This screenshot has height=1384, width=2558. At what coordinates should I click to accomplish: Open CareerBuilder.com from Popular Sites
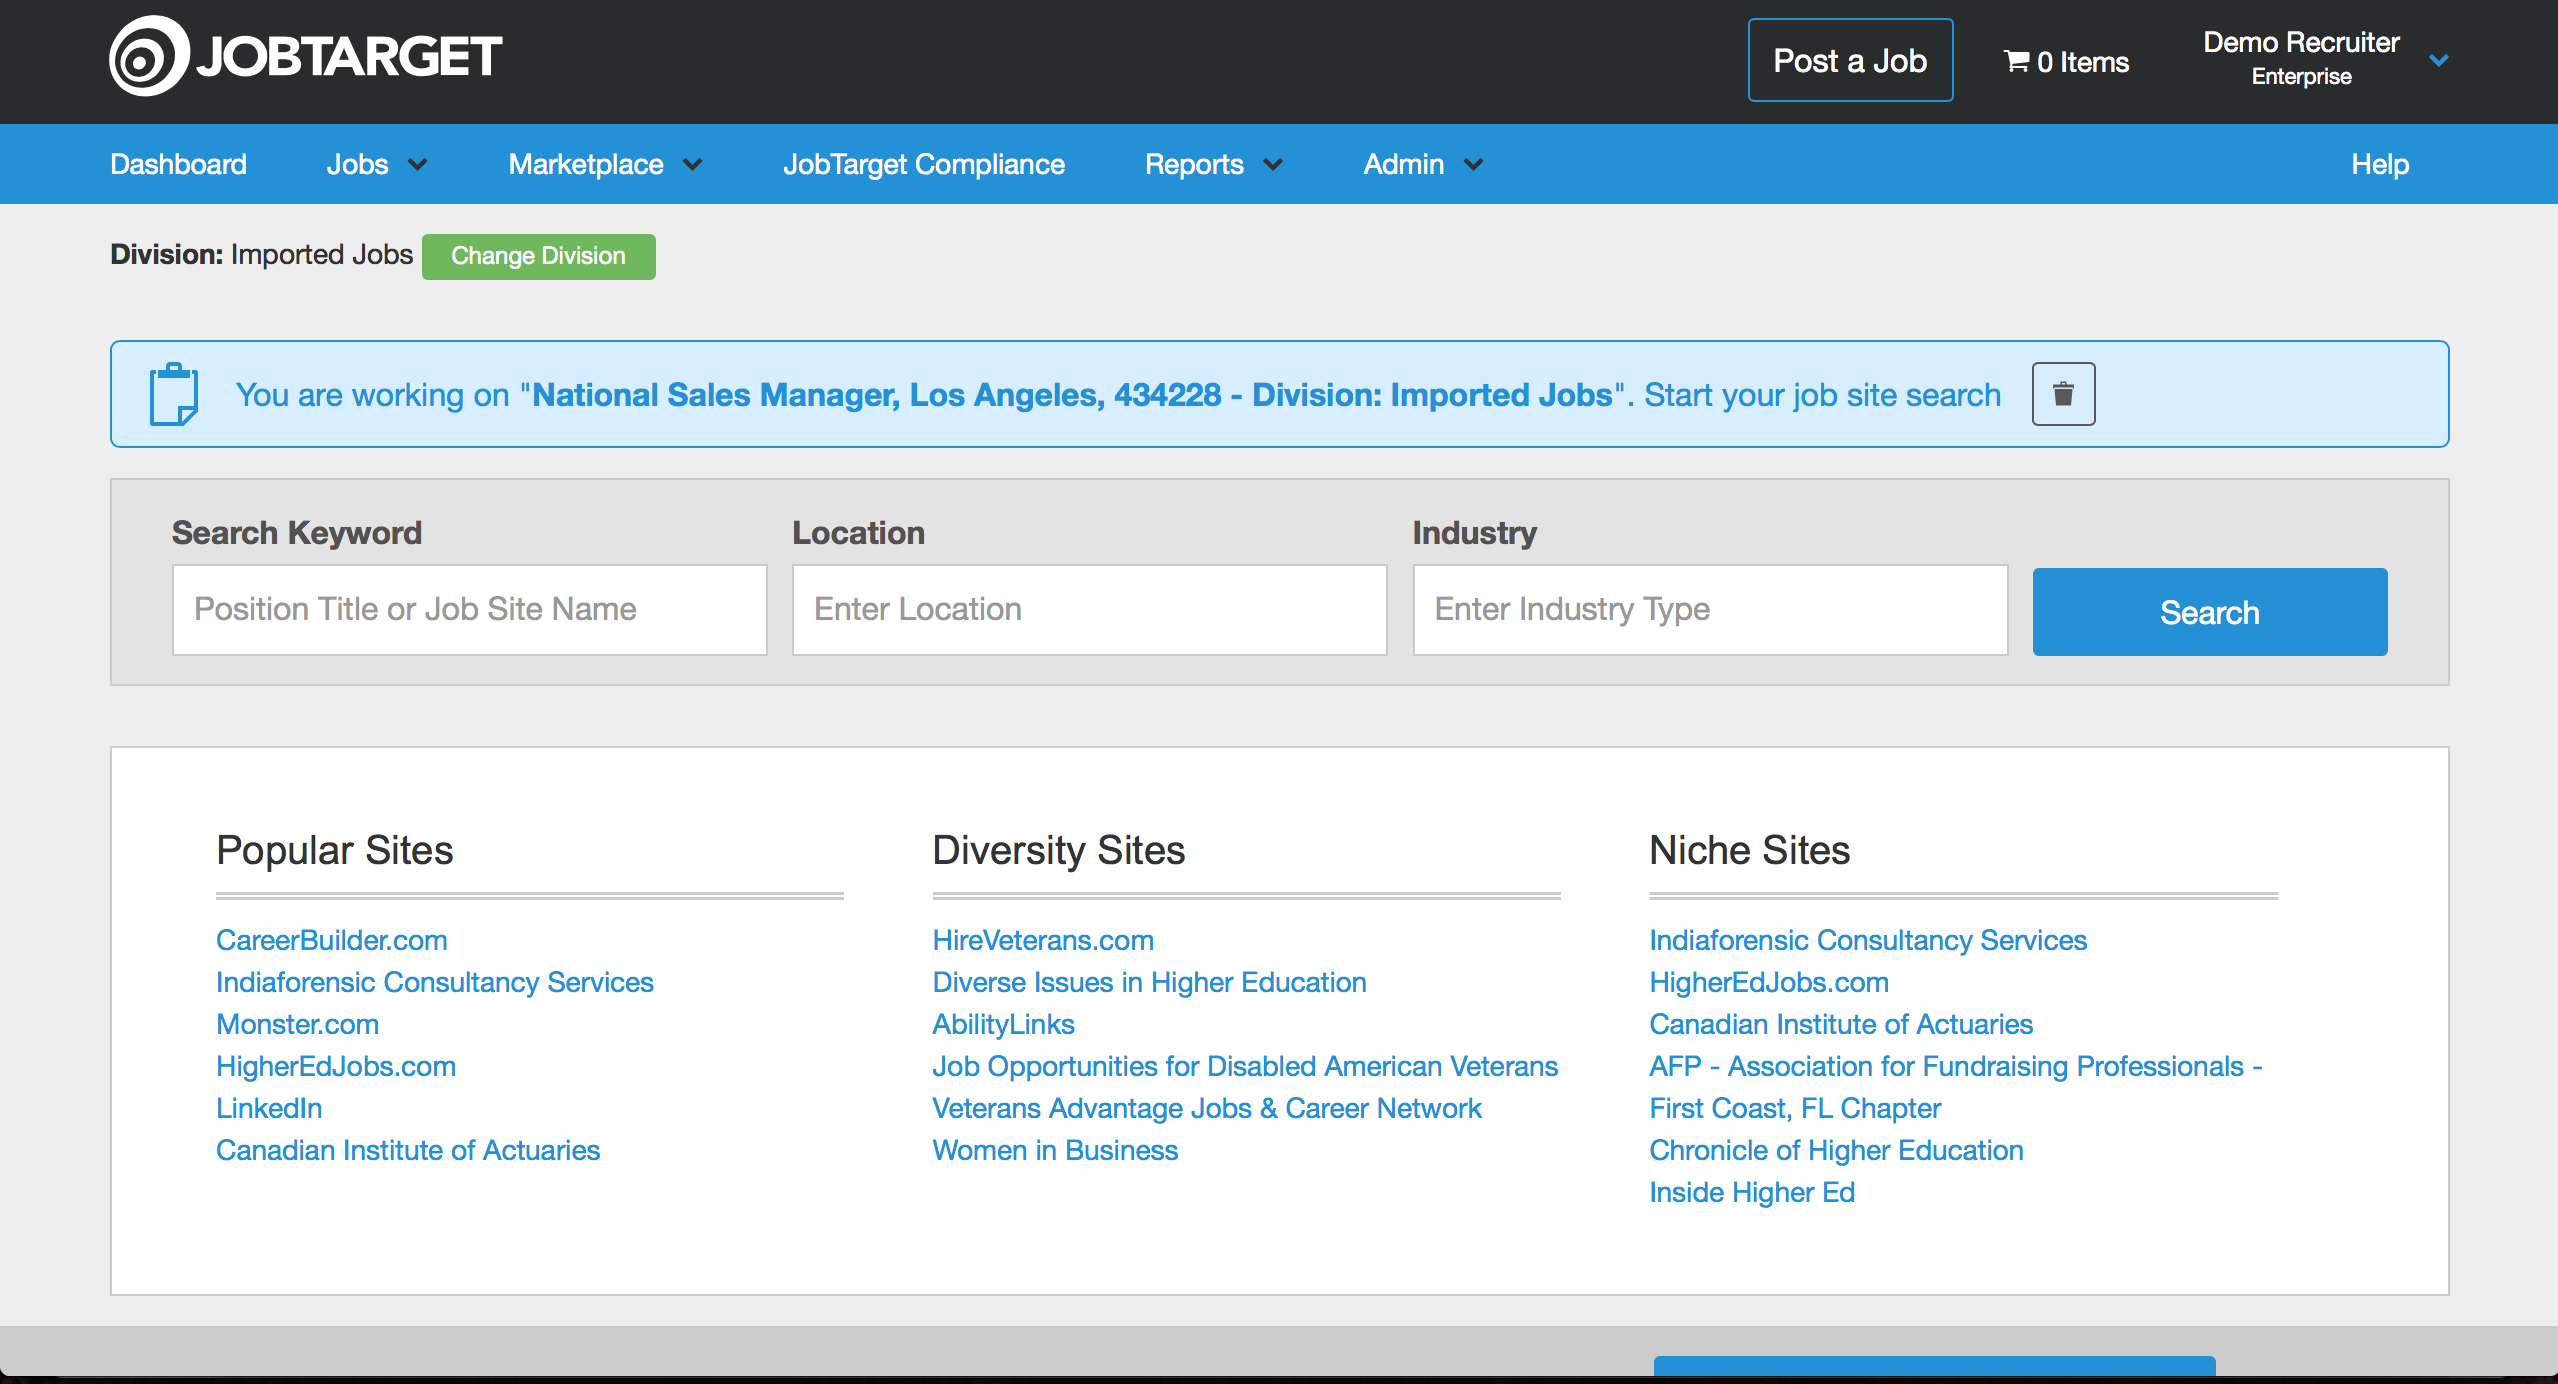331,940
